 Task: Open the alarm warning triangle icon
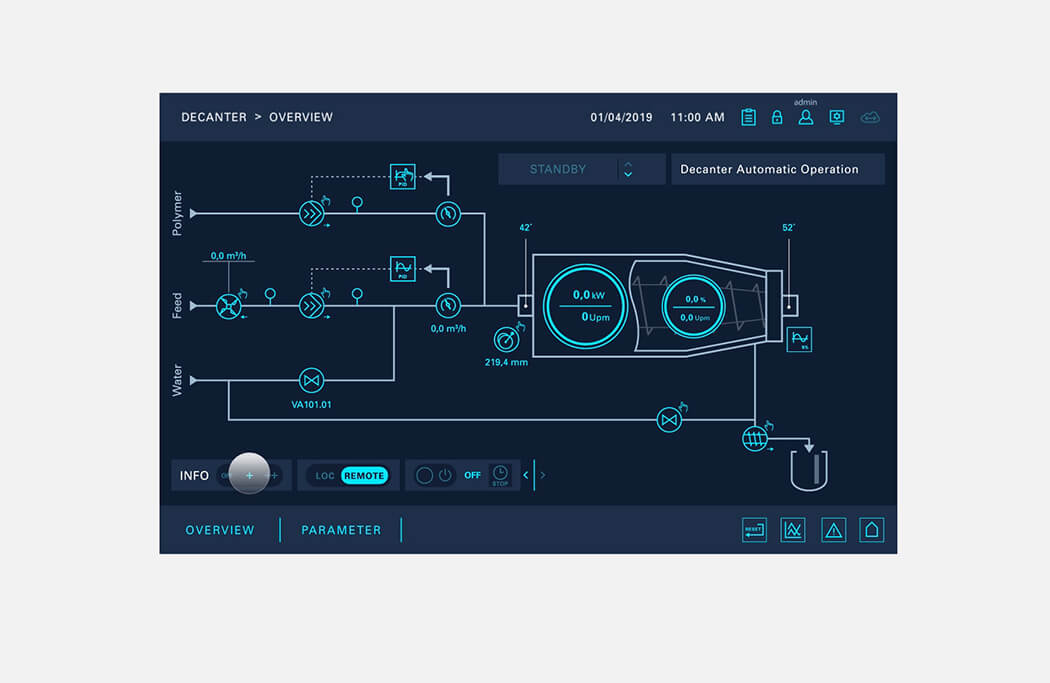pos(833,530)
